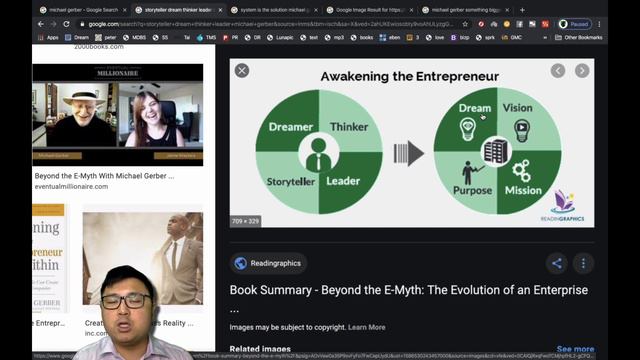640x360 pixels.
Task: Open the Book Summary - Beyond the E-Myth title link
Action: [409, 290]
